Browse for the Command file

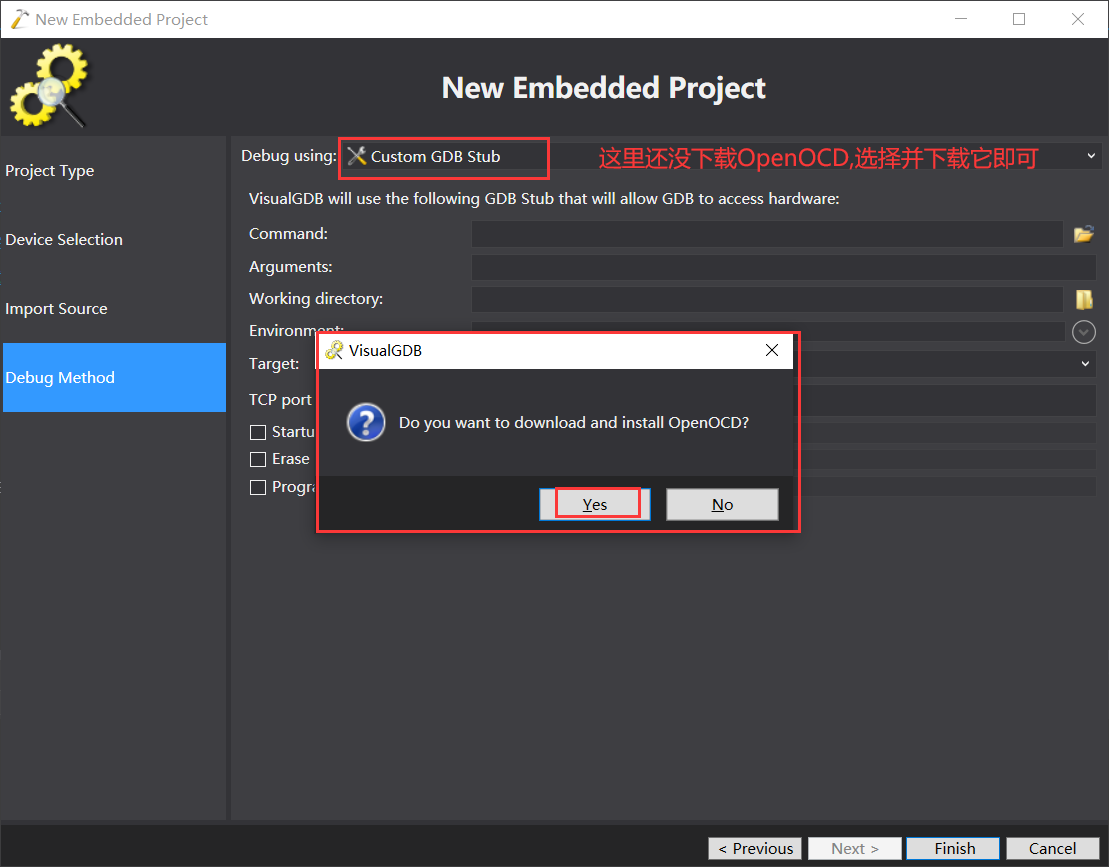coord(1084,234)
